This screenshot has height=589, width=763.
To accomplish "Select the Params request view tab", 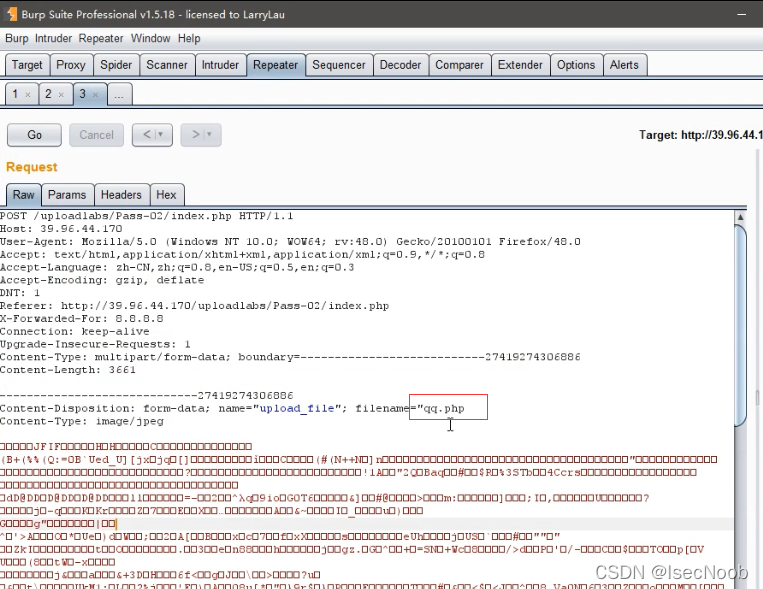I will [67, 195].
